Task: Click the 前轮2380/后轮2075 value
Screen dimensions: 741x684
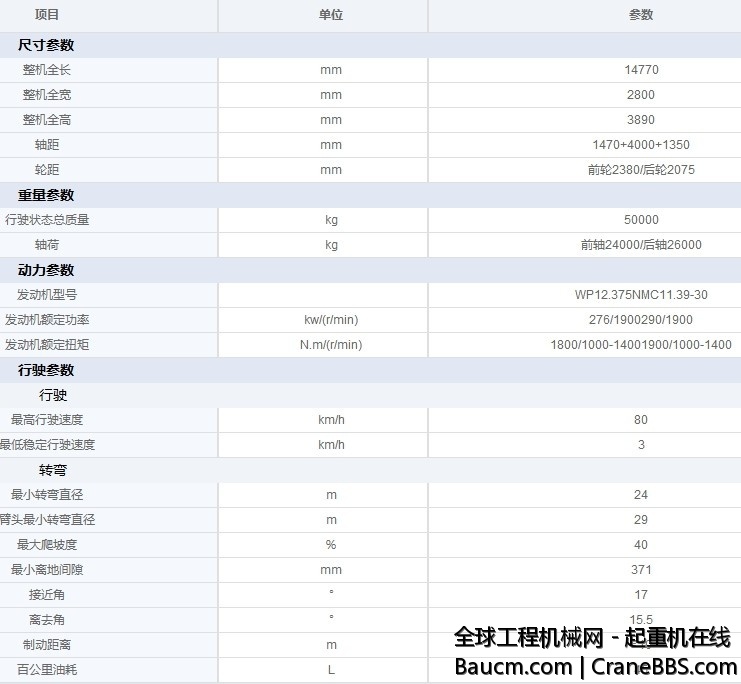Action: point(641,170)
